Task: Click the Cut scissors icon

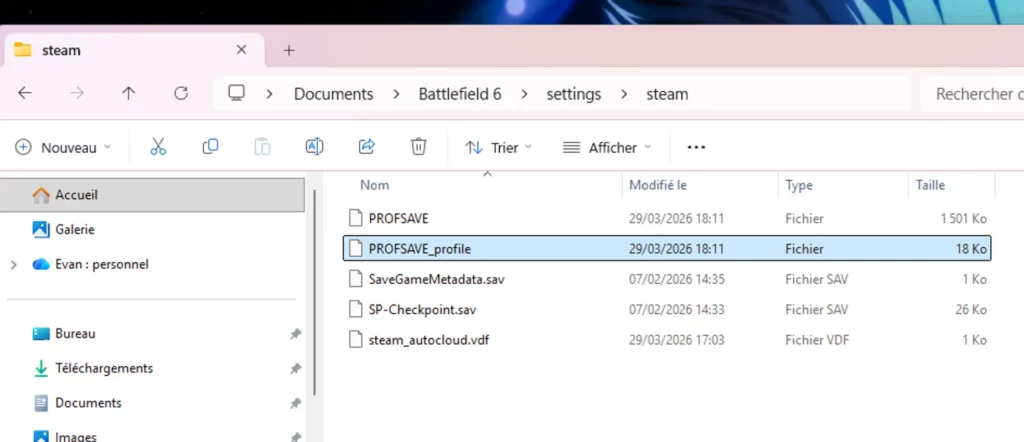Action: tap(158, 147)
